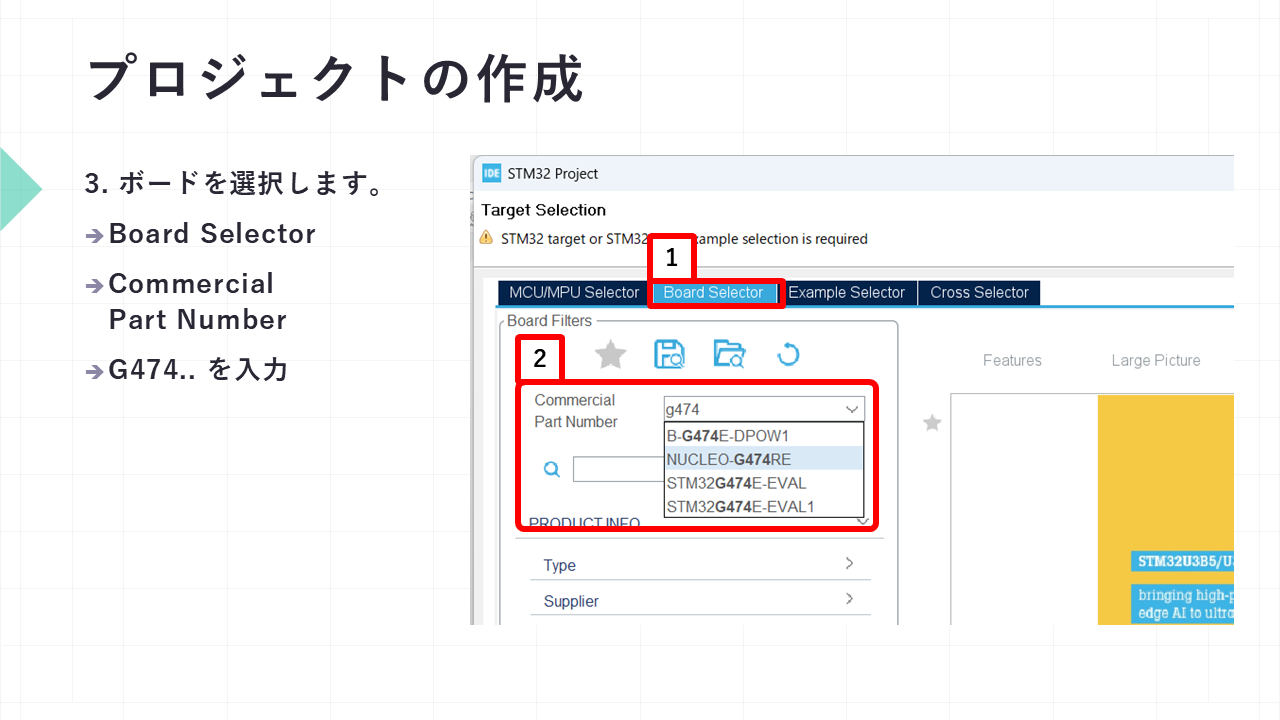Select NUCLEO-G474RE in the dropdown list
Image resolution: width=1280 pixels, height=720 pixels.
coord(763,459)
